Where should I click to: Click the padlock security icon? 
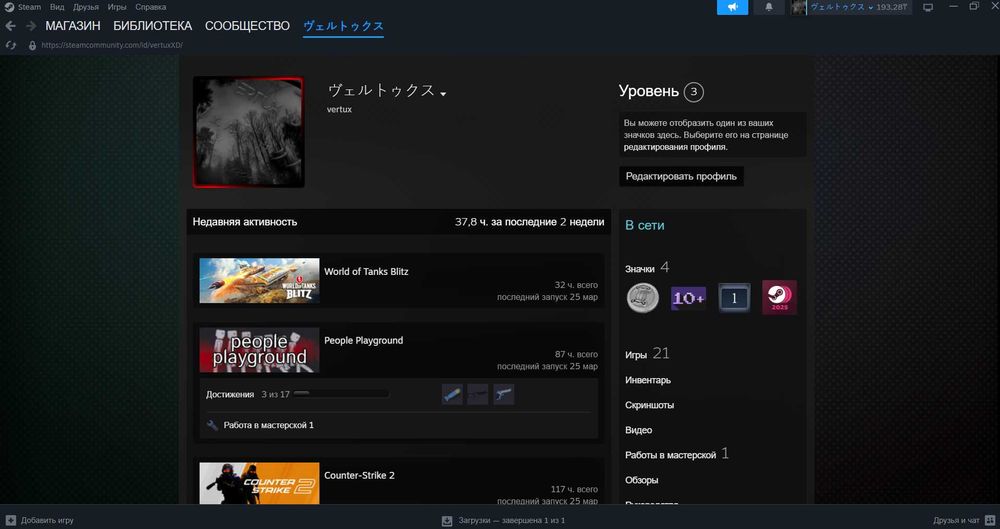click(33, 45)
